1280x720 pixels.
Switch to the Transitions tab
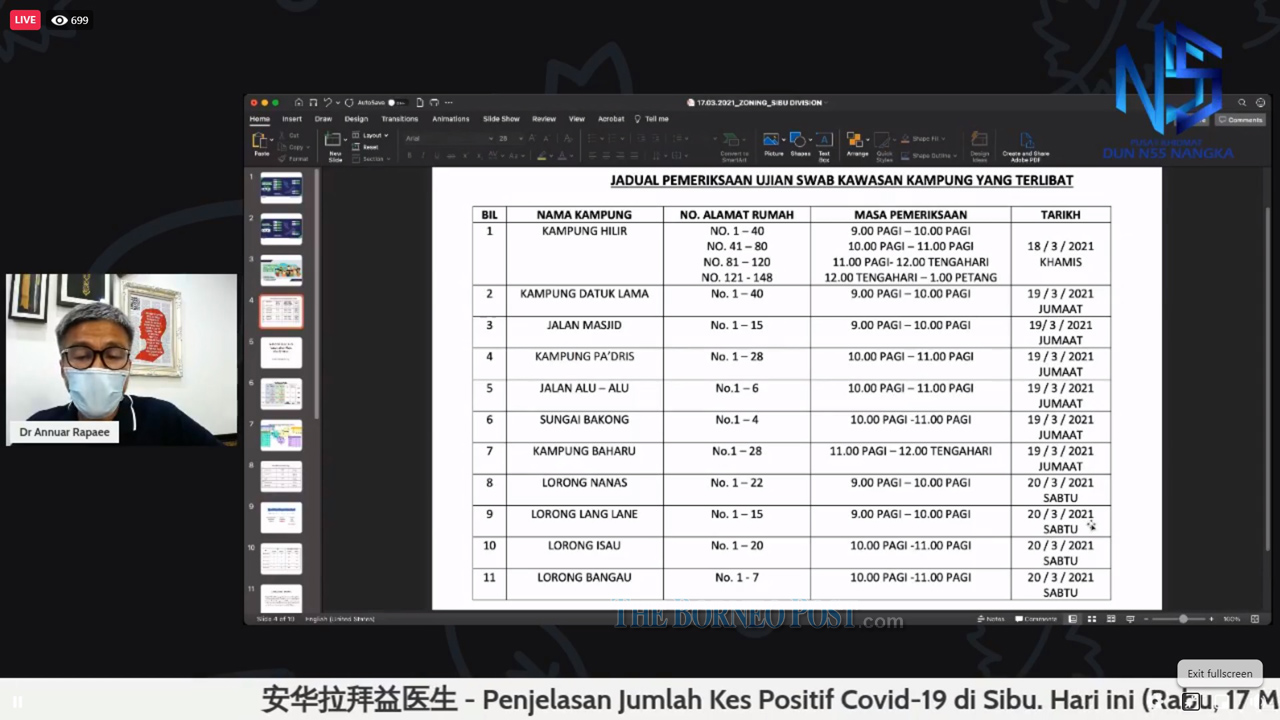pyautogui.click(x=400, y=119)
